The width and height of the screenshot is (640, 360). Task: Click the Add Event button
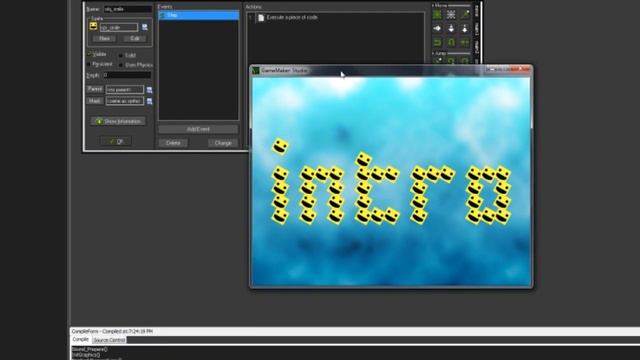coord(198,129)
